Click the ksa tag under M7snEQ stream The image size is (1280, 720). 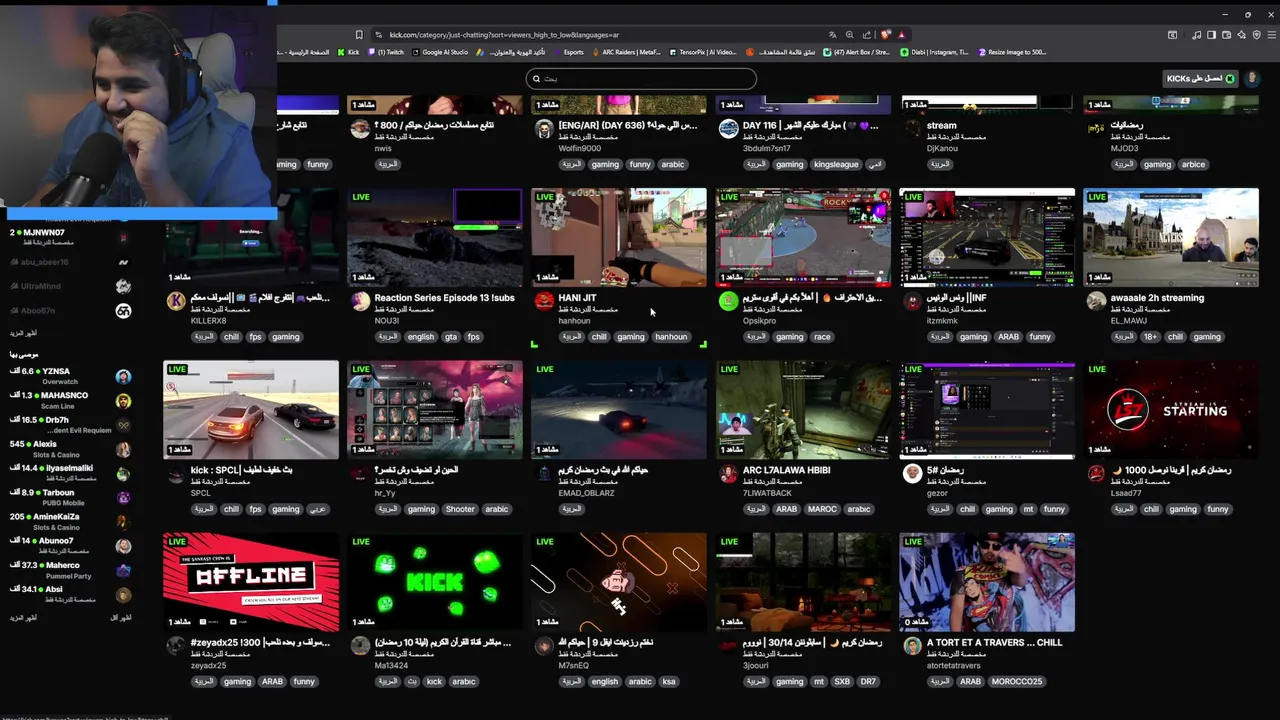(669, 682)
